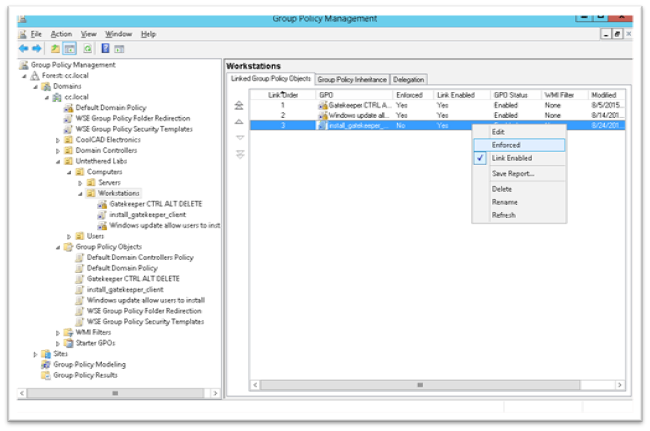Switch to Group Policy Inheritance tab

pos(351,79)
